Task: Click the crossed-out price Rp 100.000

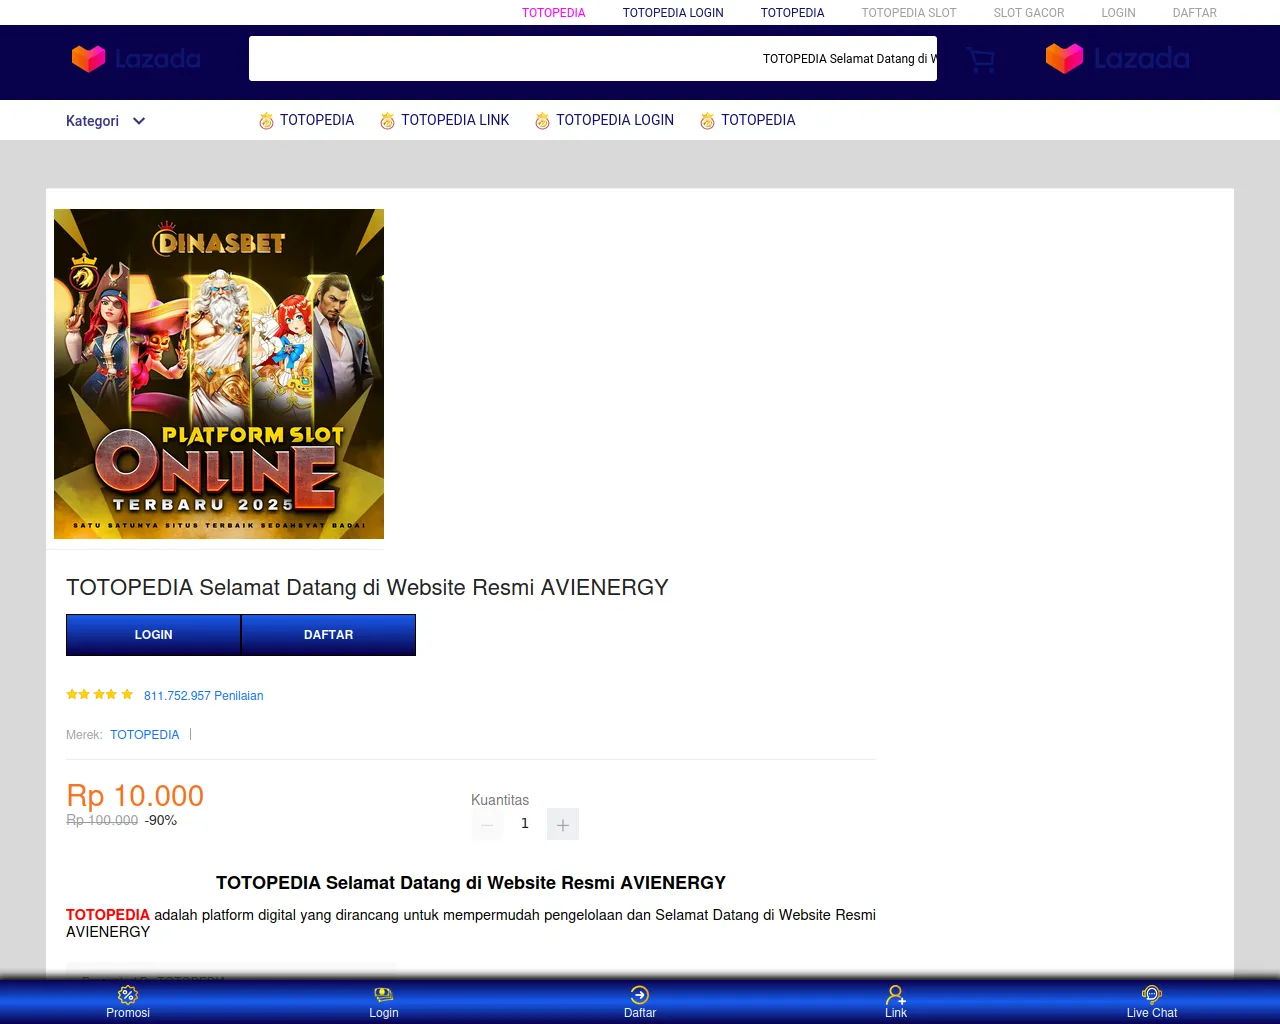Action: tap(102, 821)
